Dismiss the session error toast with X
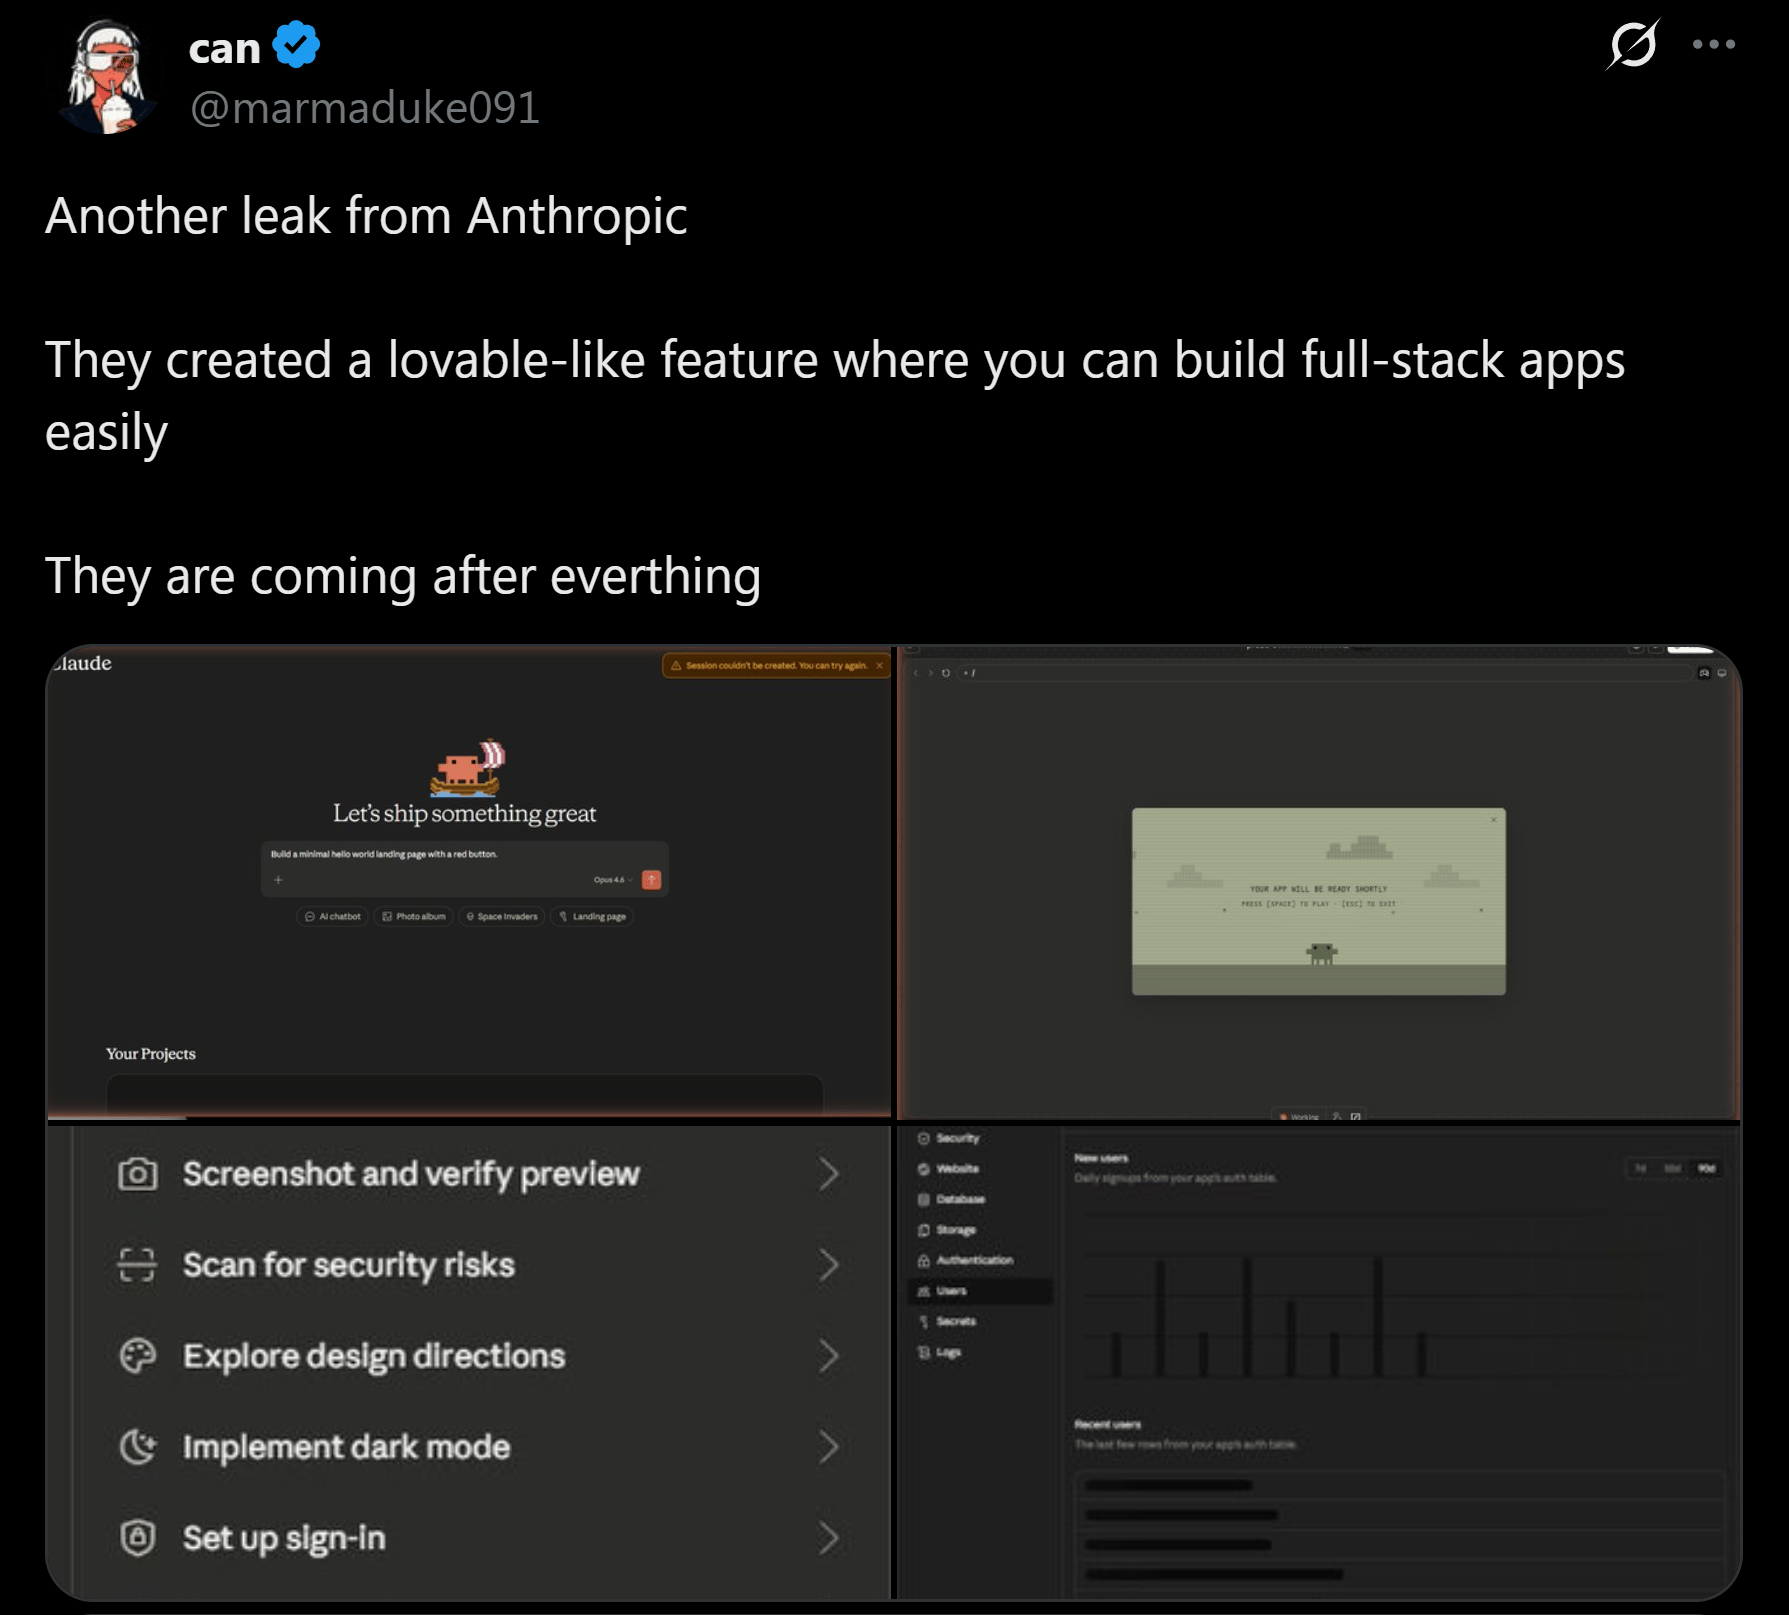Screen dimensions: 1789x1615 (x=879, y=665)
